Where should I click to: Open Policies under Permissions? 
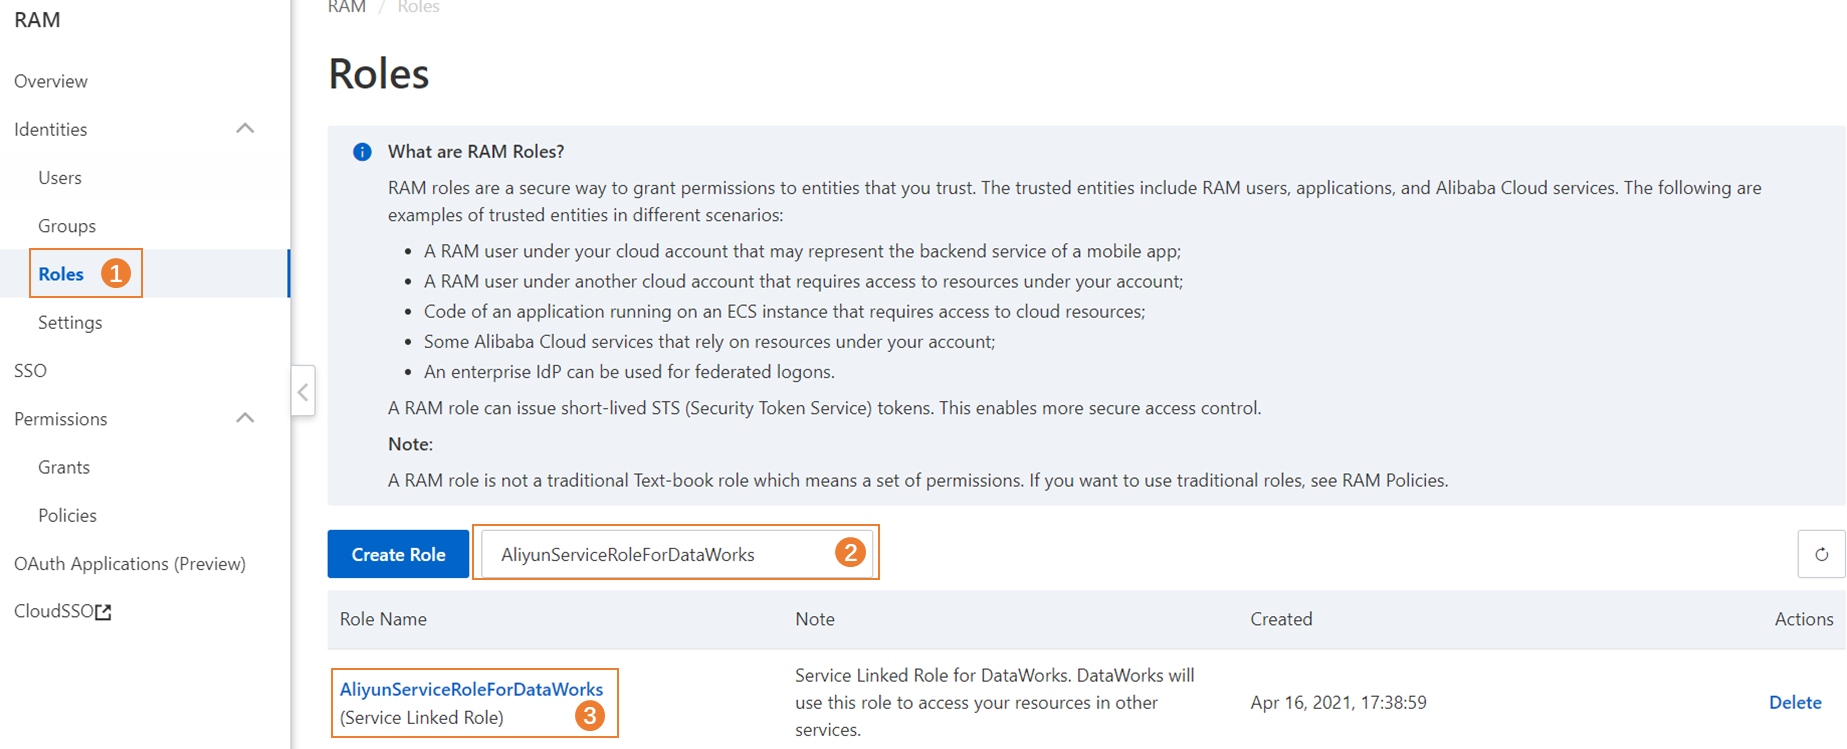pos(67,515)
